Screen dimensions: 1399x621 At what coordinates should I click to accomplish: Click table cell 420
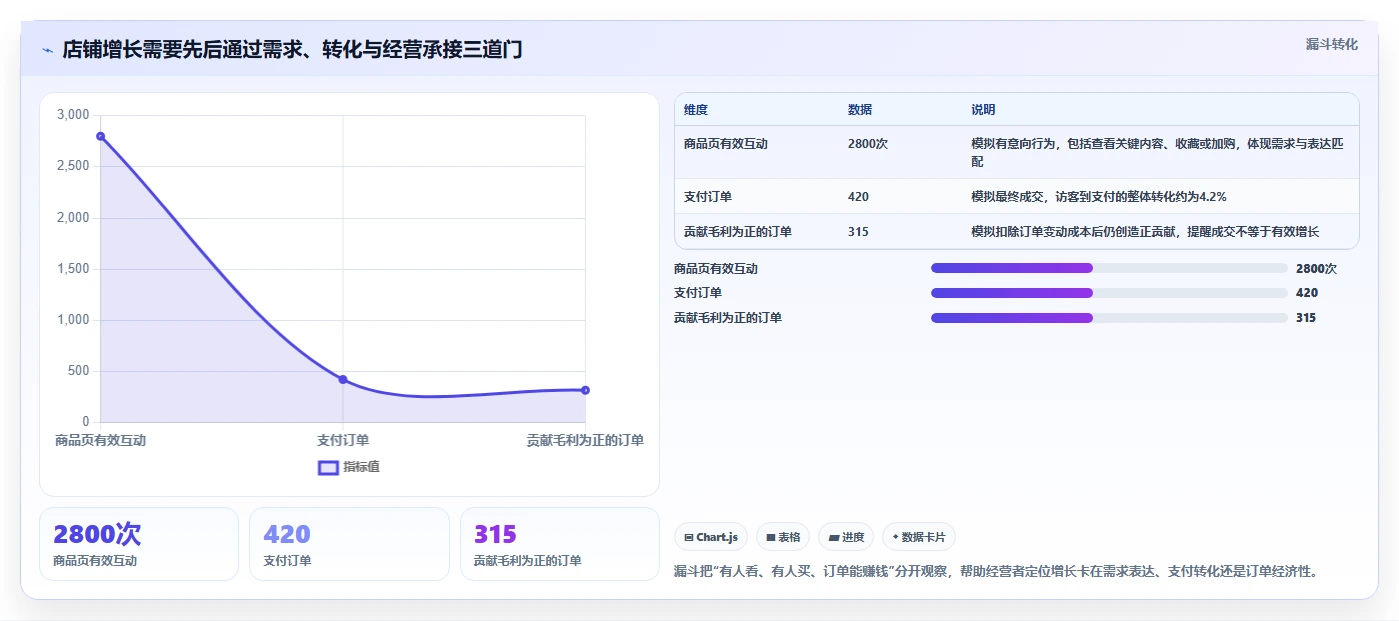pos(858,197)
